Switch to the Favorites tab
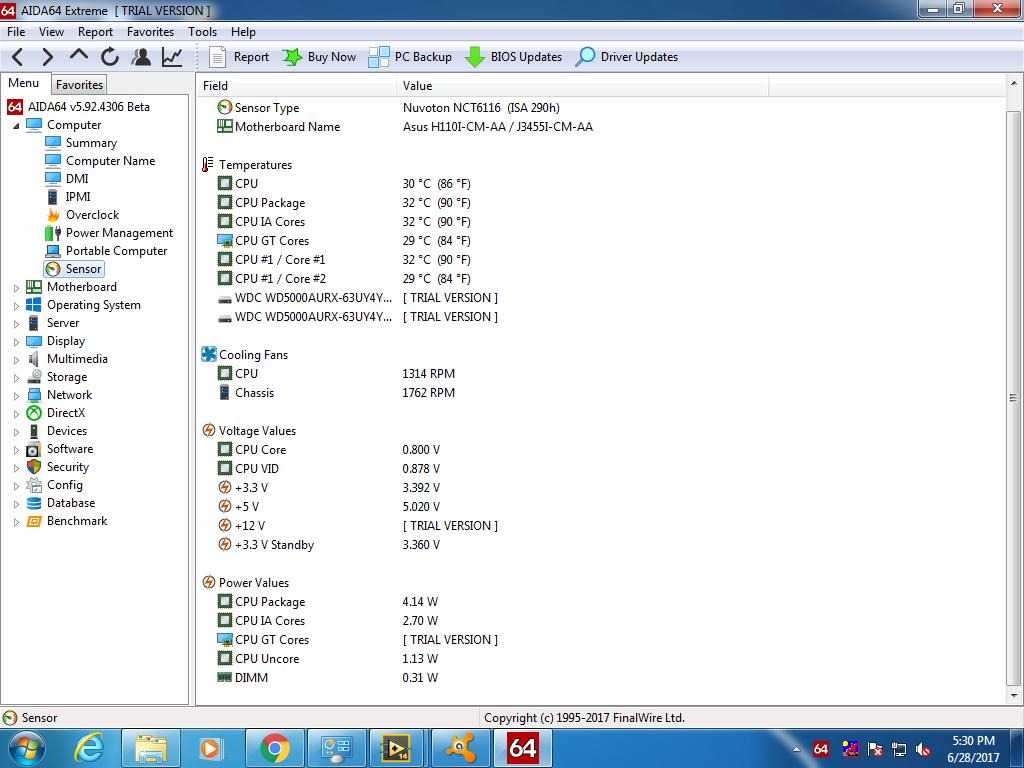The width and height of the screenshot is (1024, 768). (x=79, y=84)
